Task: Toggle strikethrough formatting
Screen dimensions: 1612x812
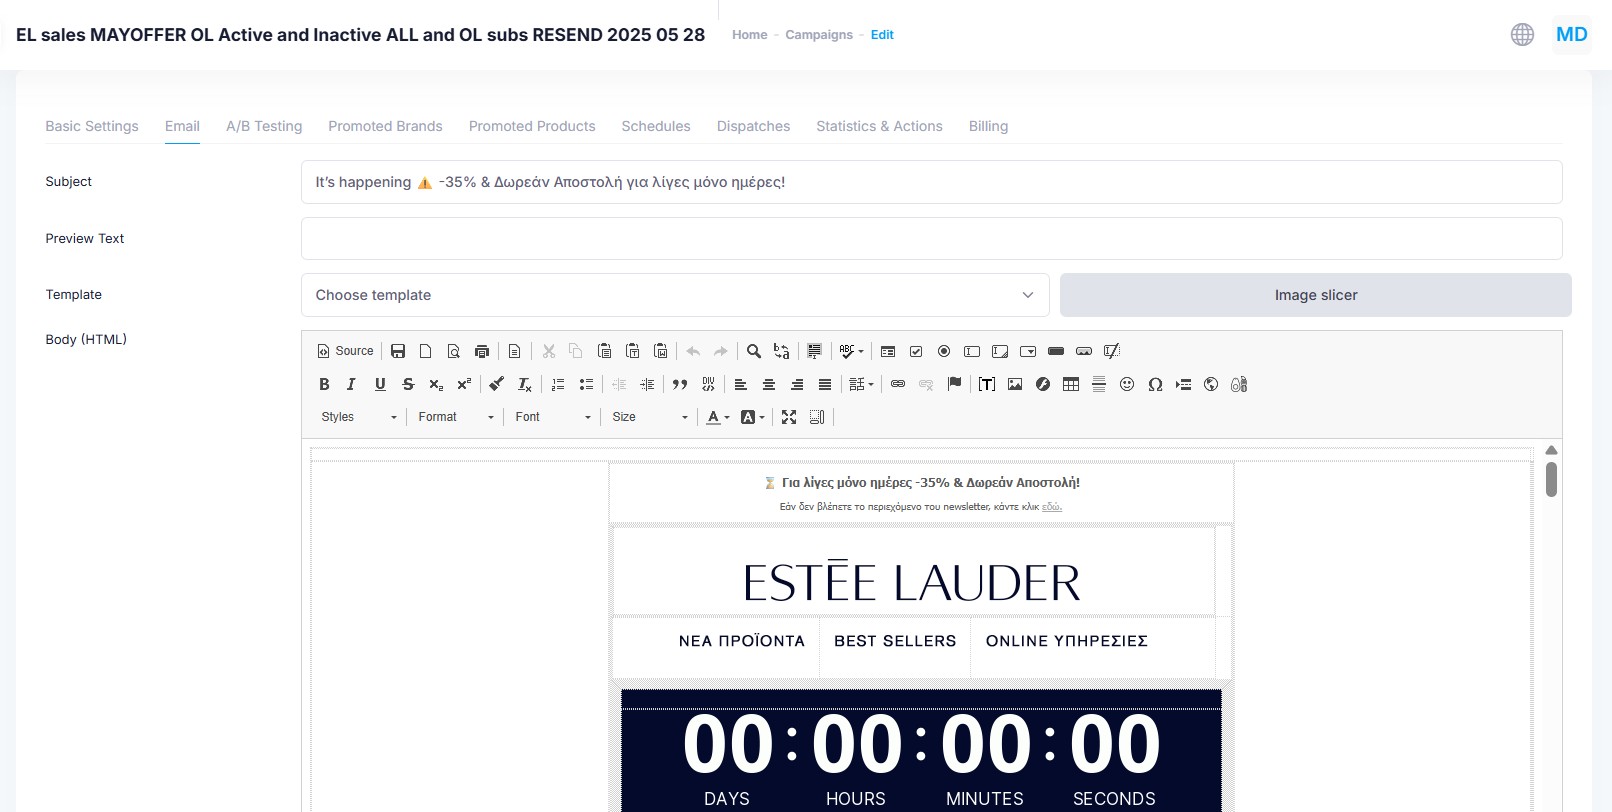Action: tap(408, 384)
